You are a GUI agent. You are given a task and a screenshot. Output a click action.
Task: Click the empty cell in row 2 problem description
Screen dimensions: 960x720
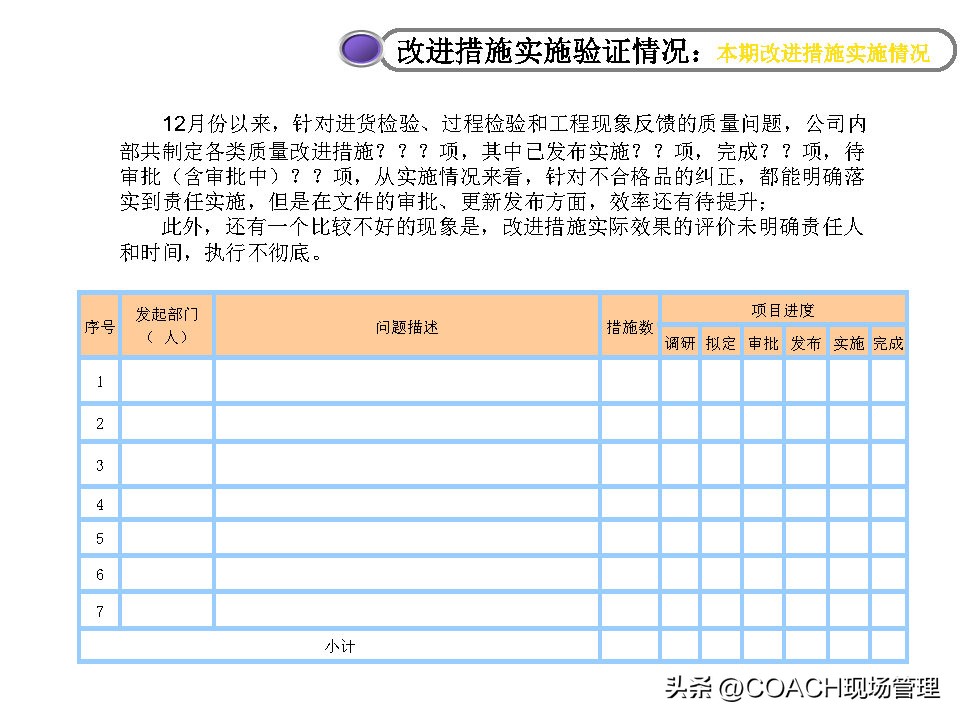(x=406, y=422)
